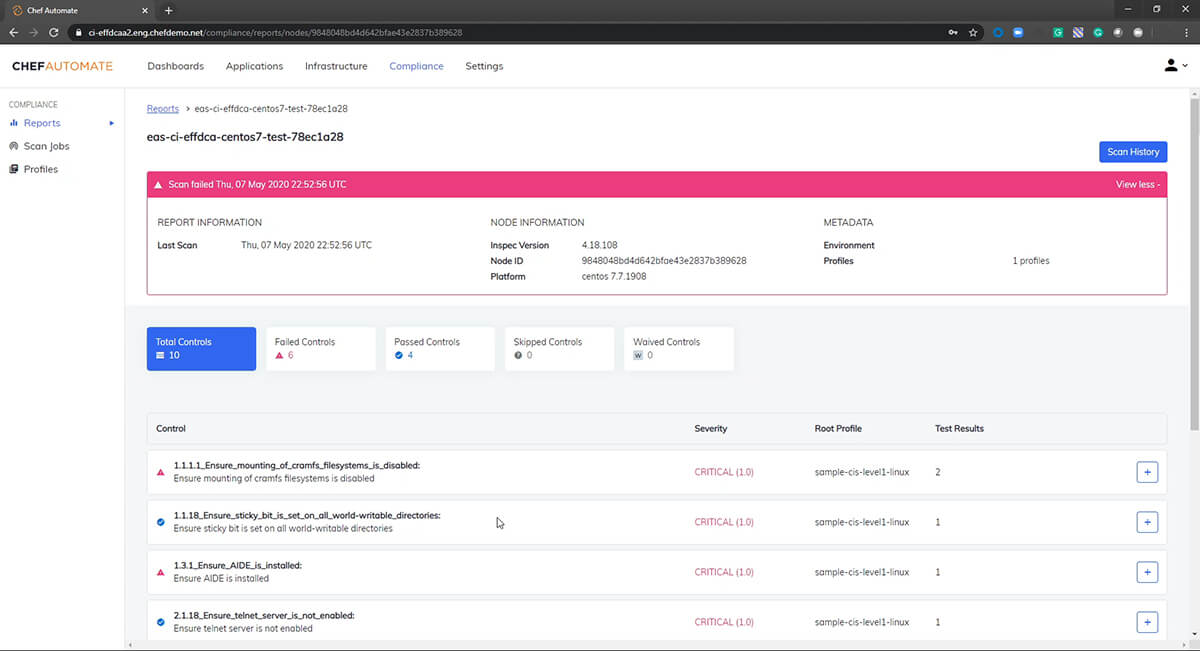This screenshot has height=651, width=1200.
Task: Click the Scan History button
Action: (1132, 152)
